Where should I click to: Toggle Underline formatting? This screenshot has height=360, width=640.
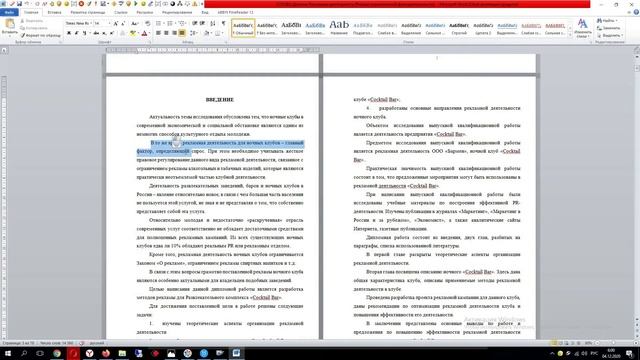click(x=85, y=33)
